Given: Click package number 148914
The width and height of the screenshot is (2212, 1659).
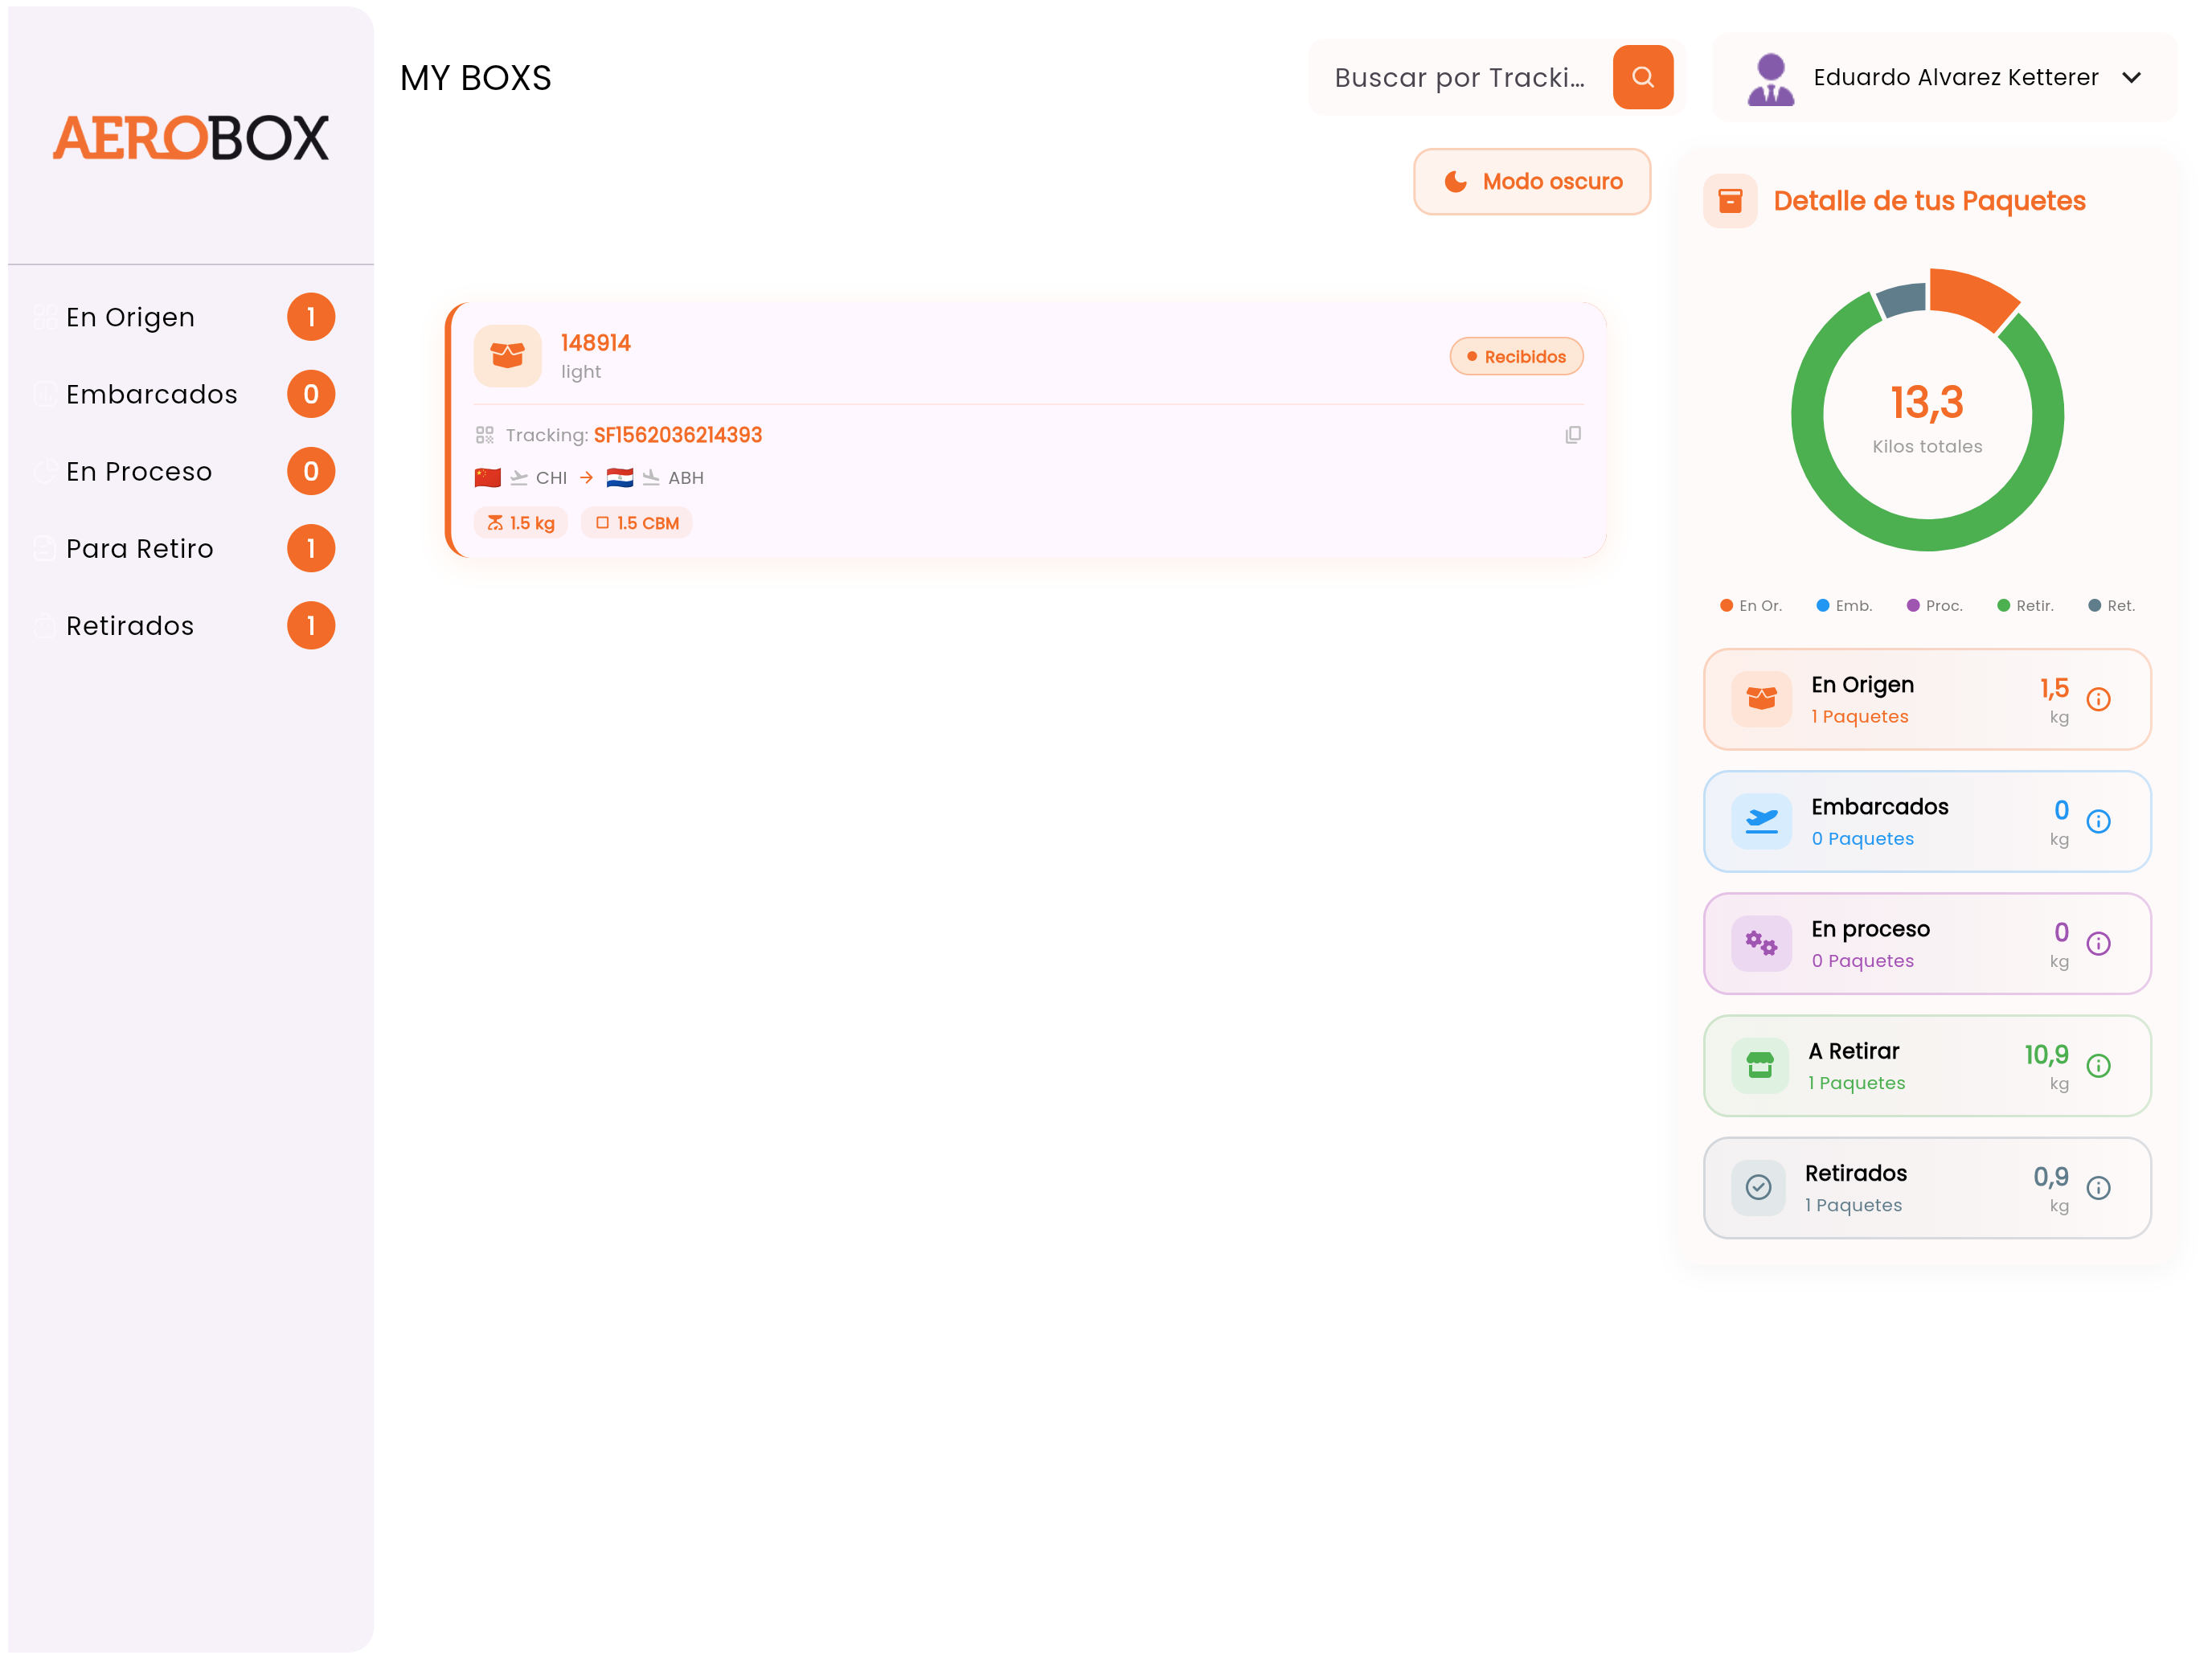Looking at the screenshot, I should point(595,343).
